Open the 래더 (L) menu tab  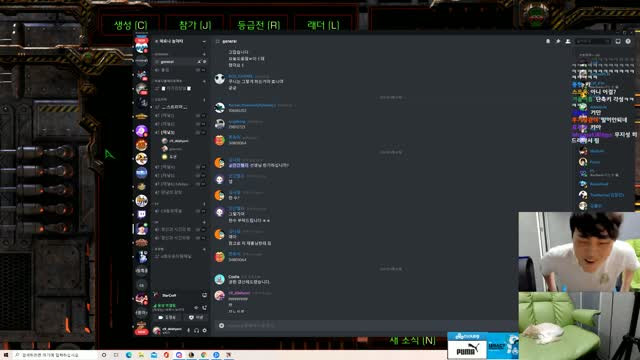323,25
